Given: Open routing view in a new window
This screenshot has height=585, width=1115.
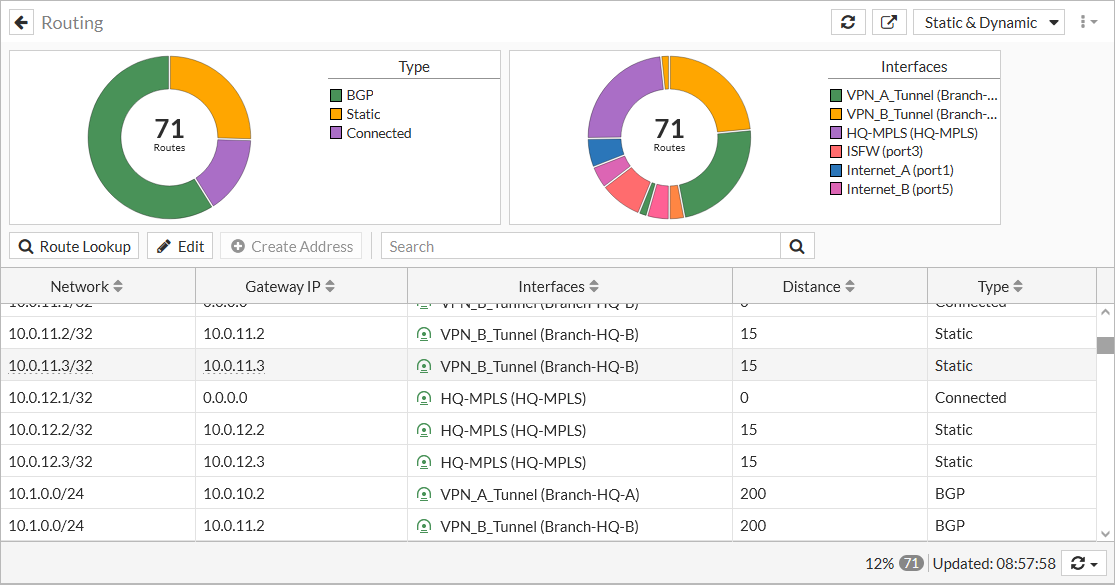Looking at the screenshot, I should click(889, 21).
